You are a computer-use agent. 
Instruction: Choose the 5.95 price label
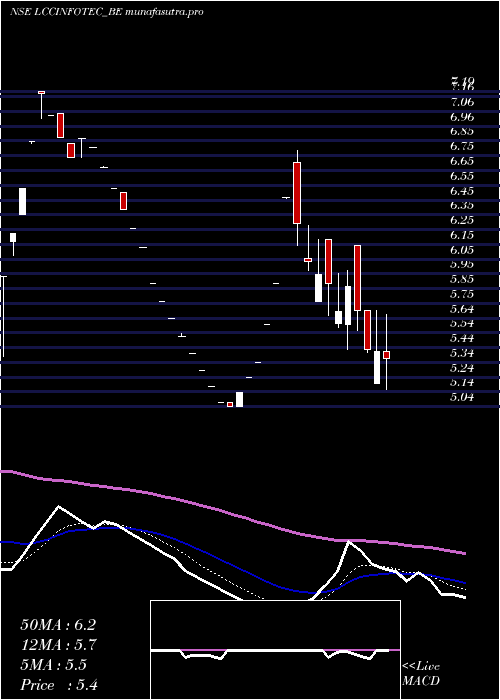pyautogui.click(x=462, y=264)
